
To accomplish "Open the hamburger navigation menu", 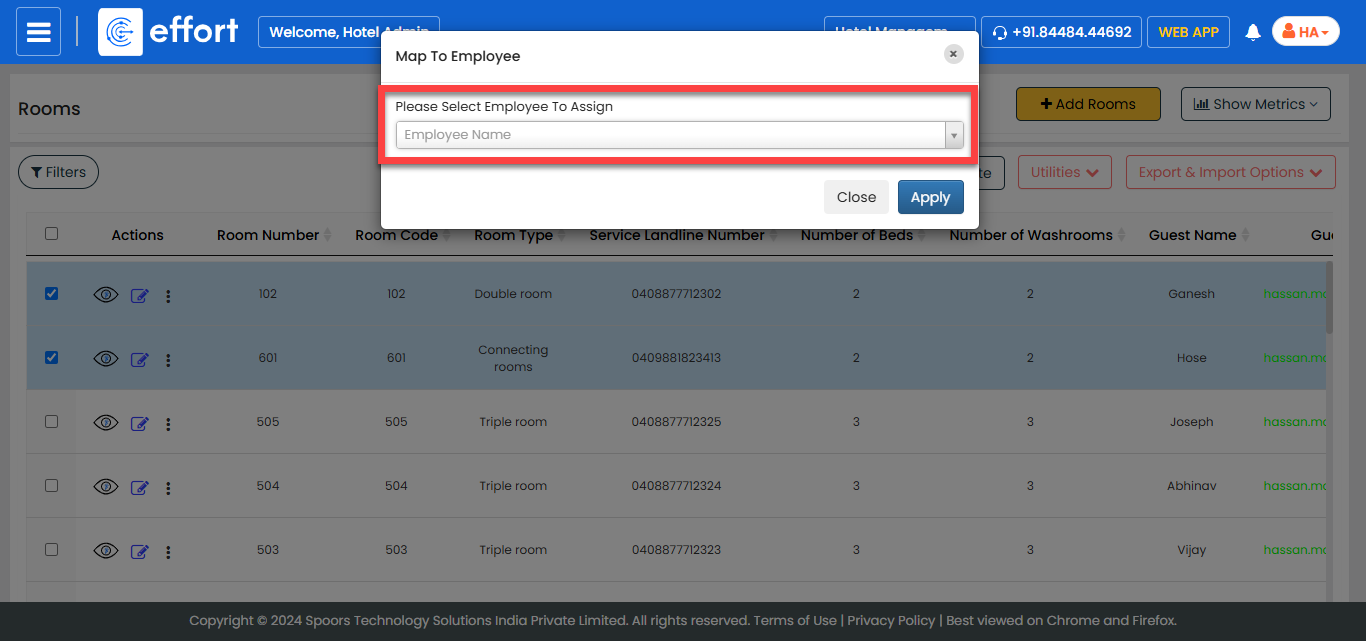I will 38,32.
